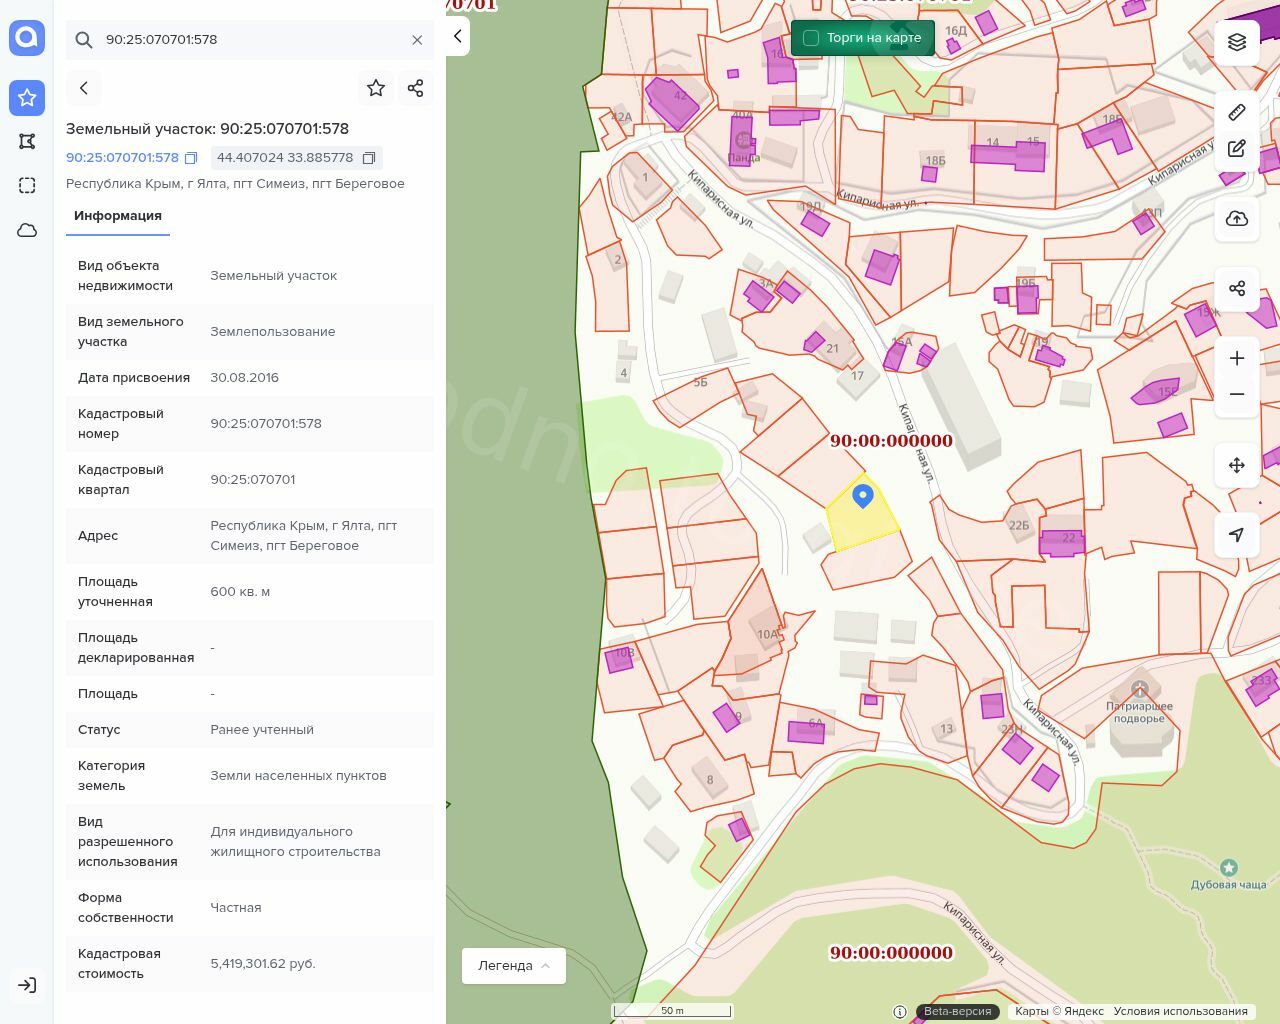Select the ruler measurement tool
This screenshot has height=1024, width=1280.
coord(1237,112)
